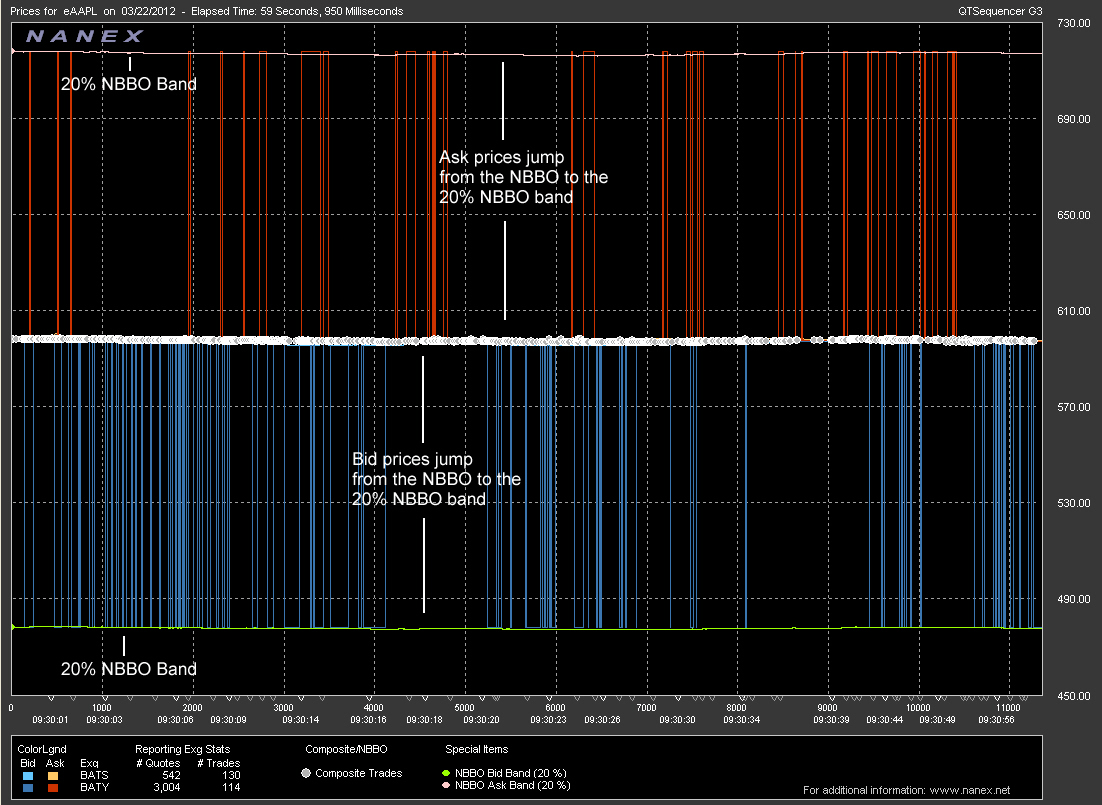Click the BATS ask orange color swatch
This screenshot has width=1102, height=805.
pyautogui.click(x=53, y=775)
